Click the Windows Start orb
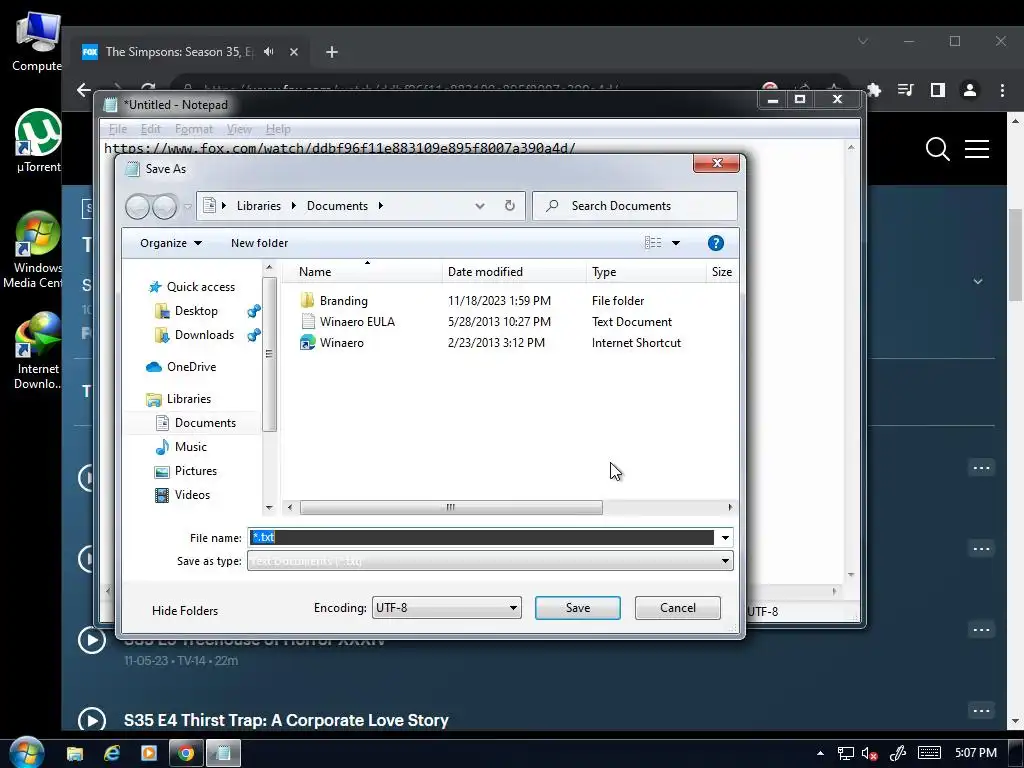Screen dimensions: 1024x768 tap(27, 752)
